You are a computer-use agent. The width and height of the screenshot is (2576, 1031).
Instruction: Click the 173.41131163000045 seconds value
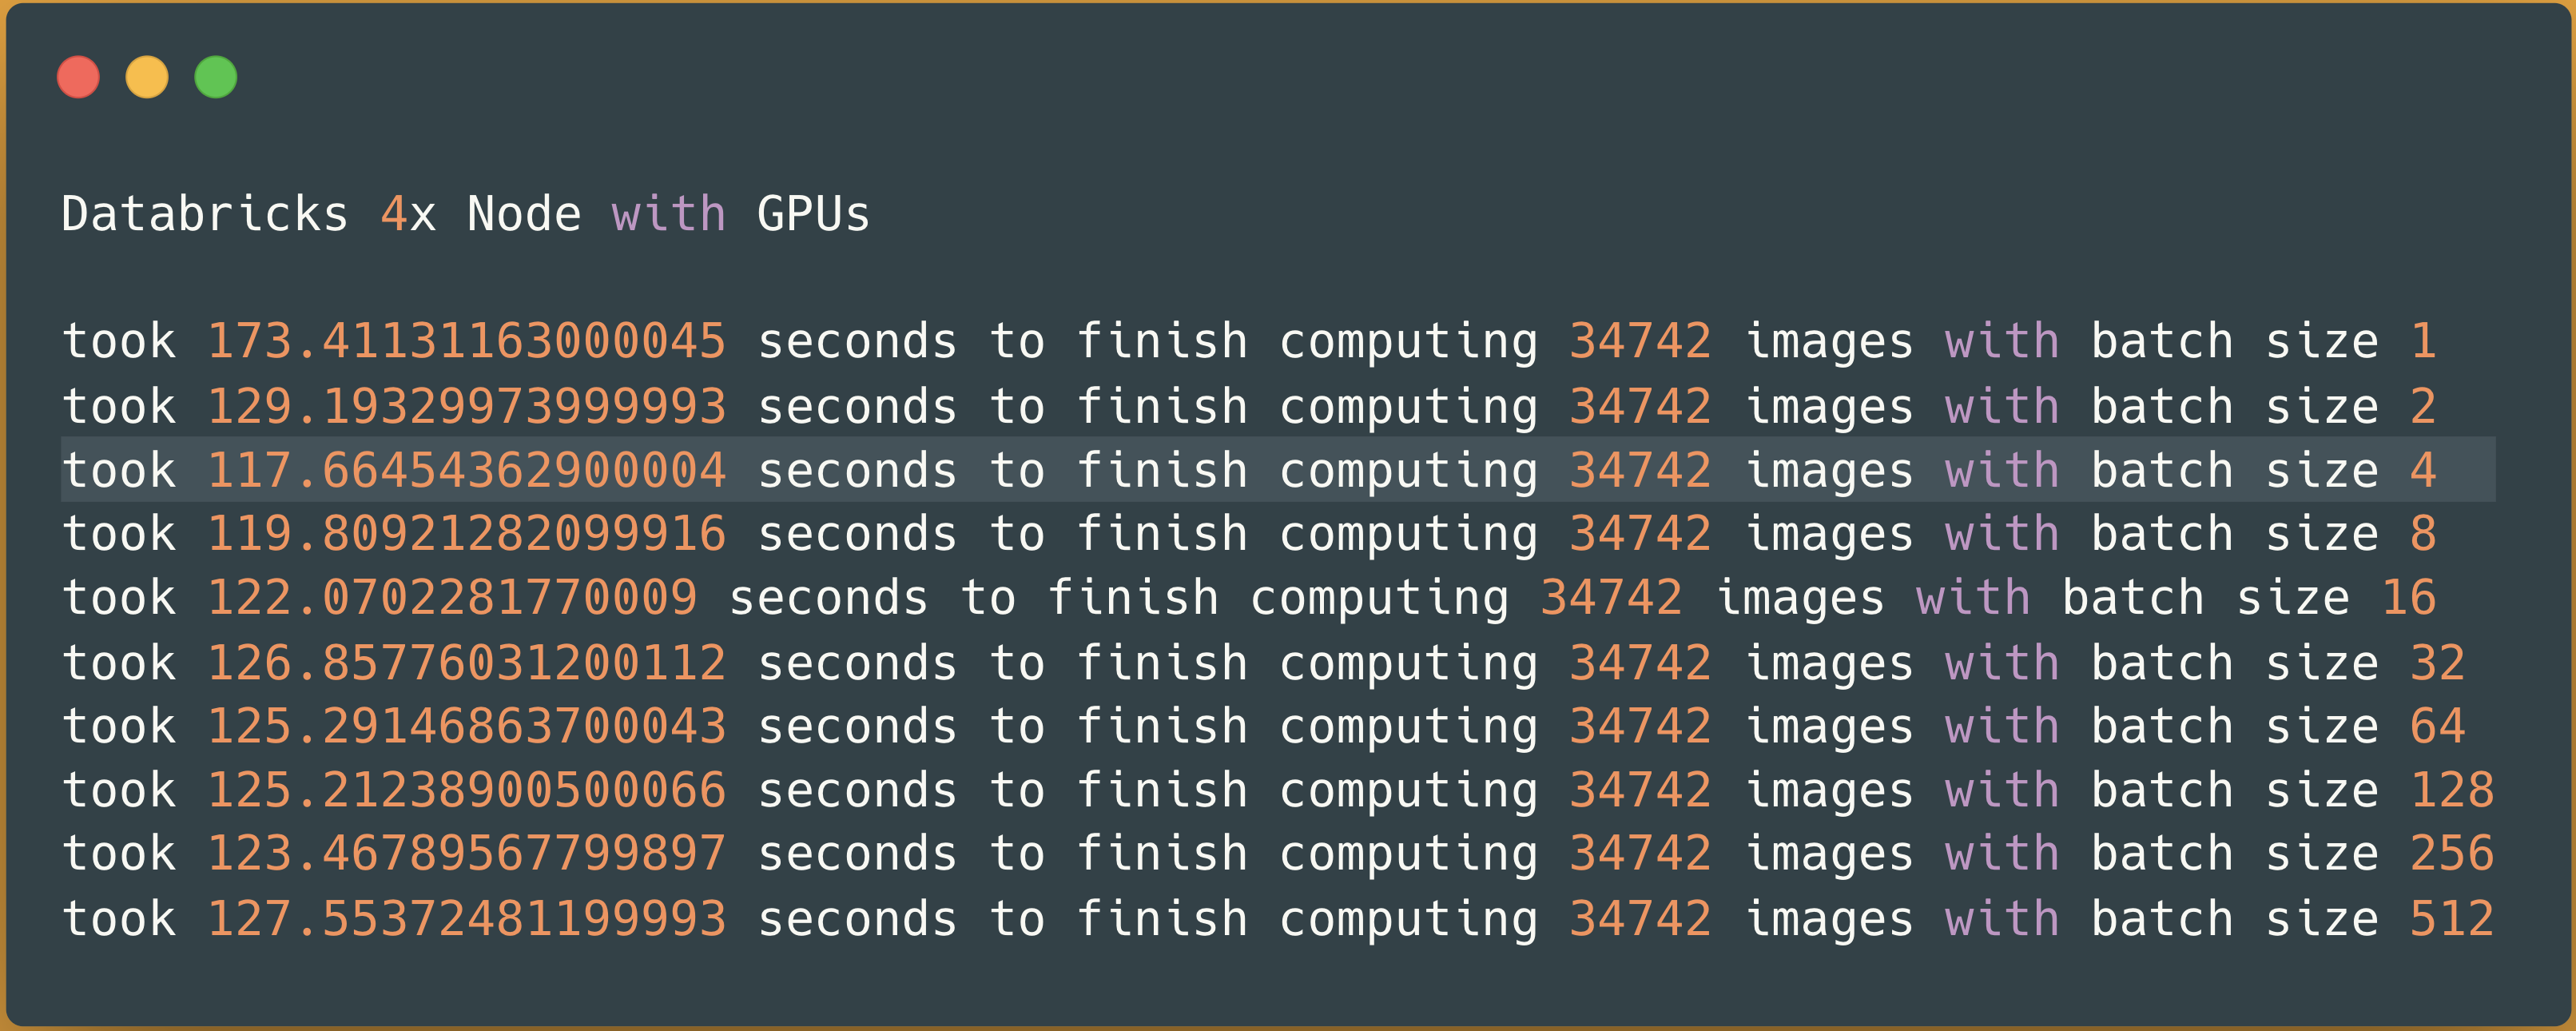tap(466, 342)
